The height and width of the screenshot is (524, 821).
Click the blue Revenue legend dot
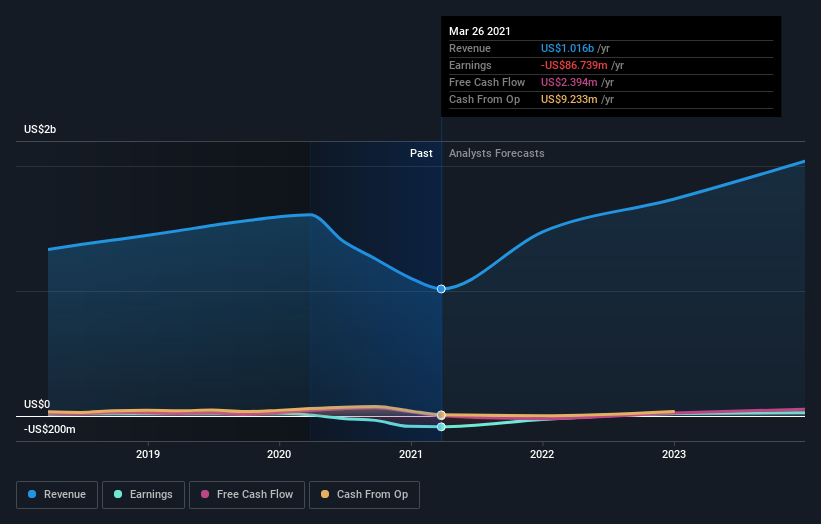[32, 494]
